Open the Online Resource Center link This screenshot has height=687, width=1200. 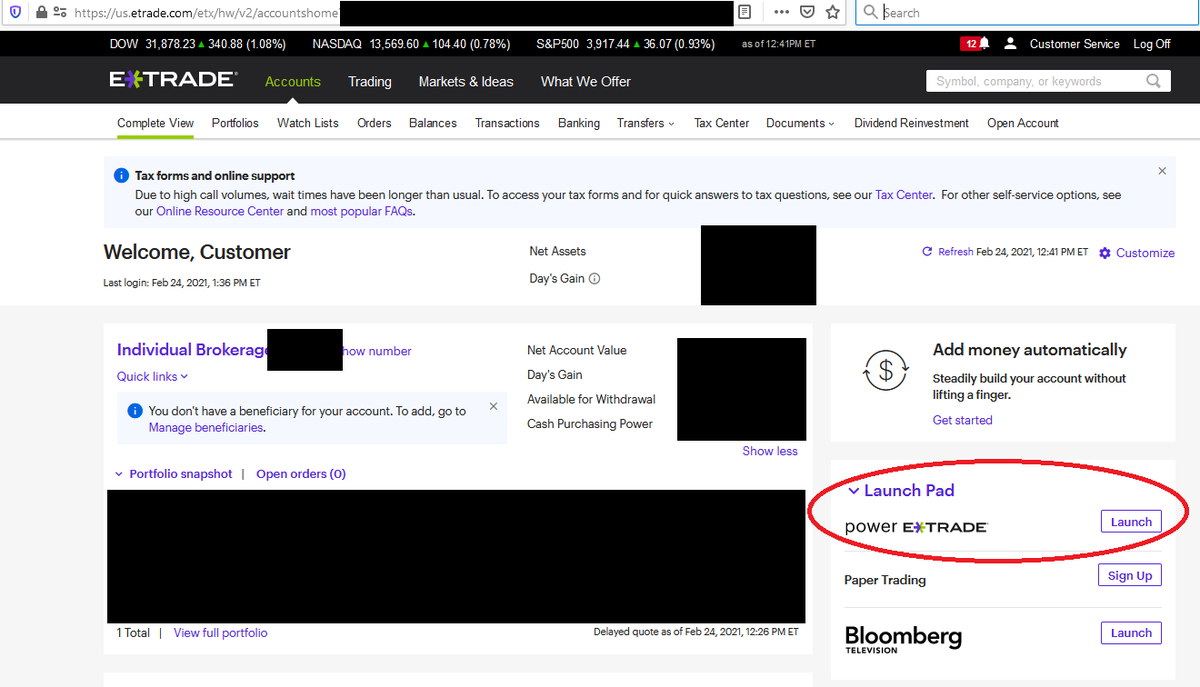(220, 211)
